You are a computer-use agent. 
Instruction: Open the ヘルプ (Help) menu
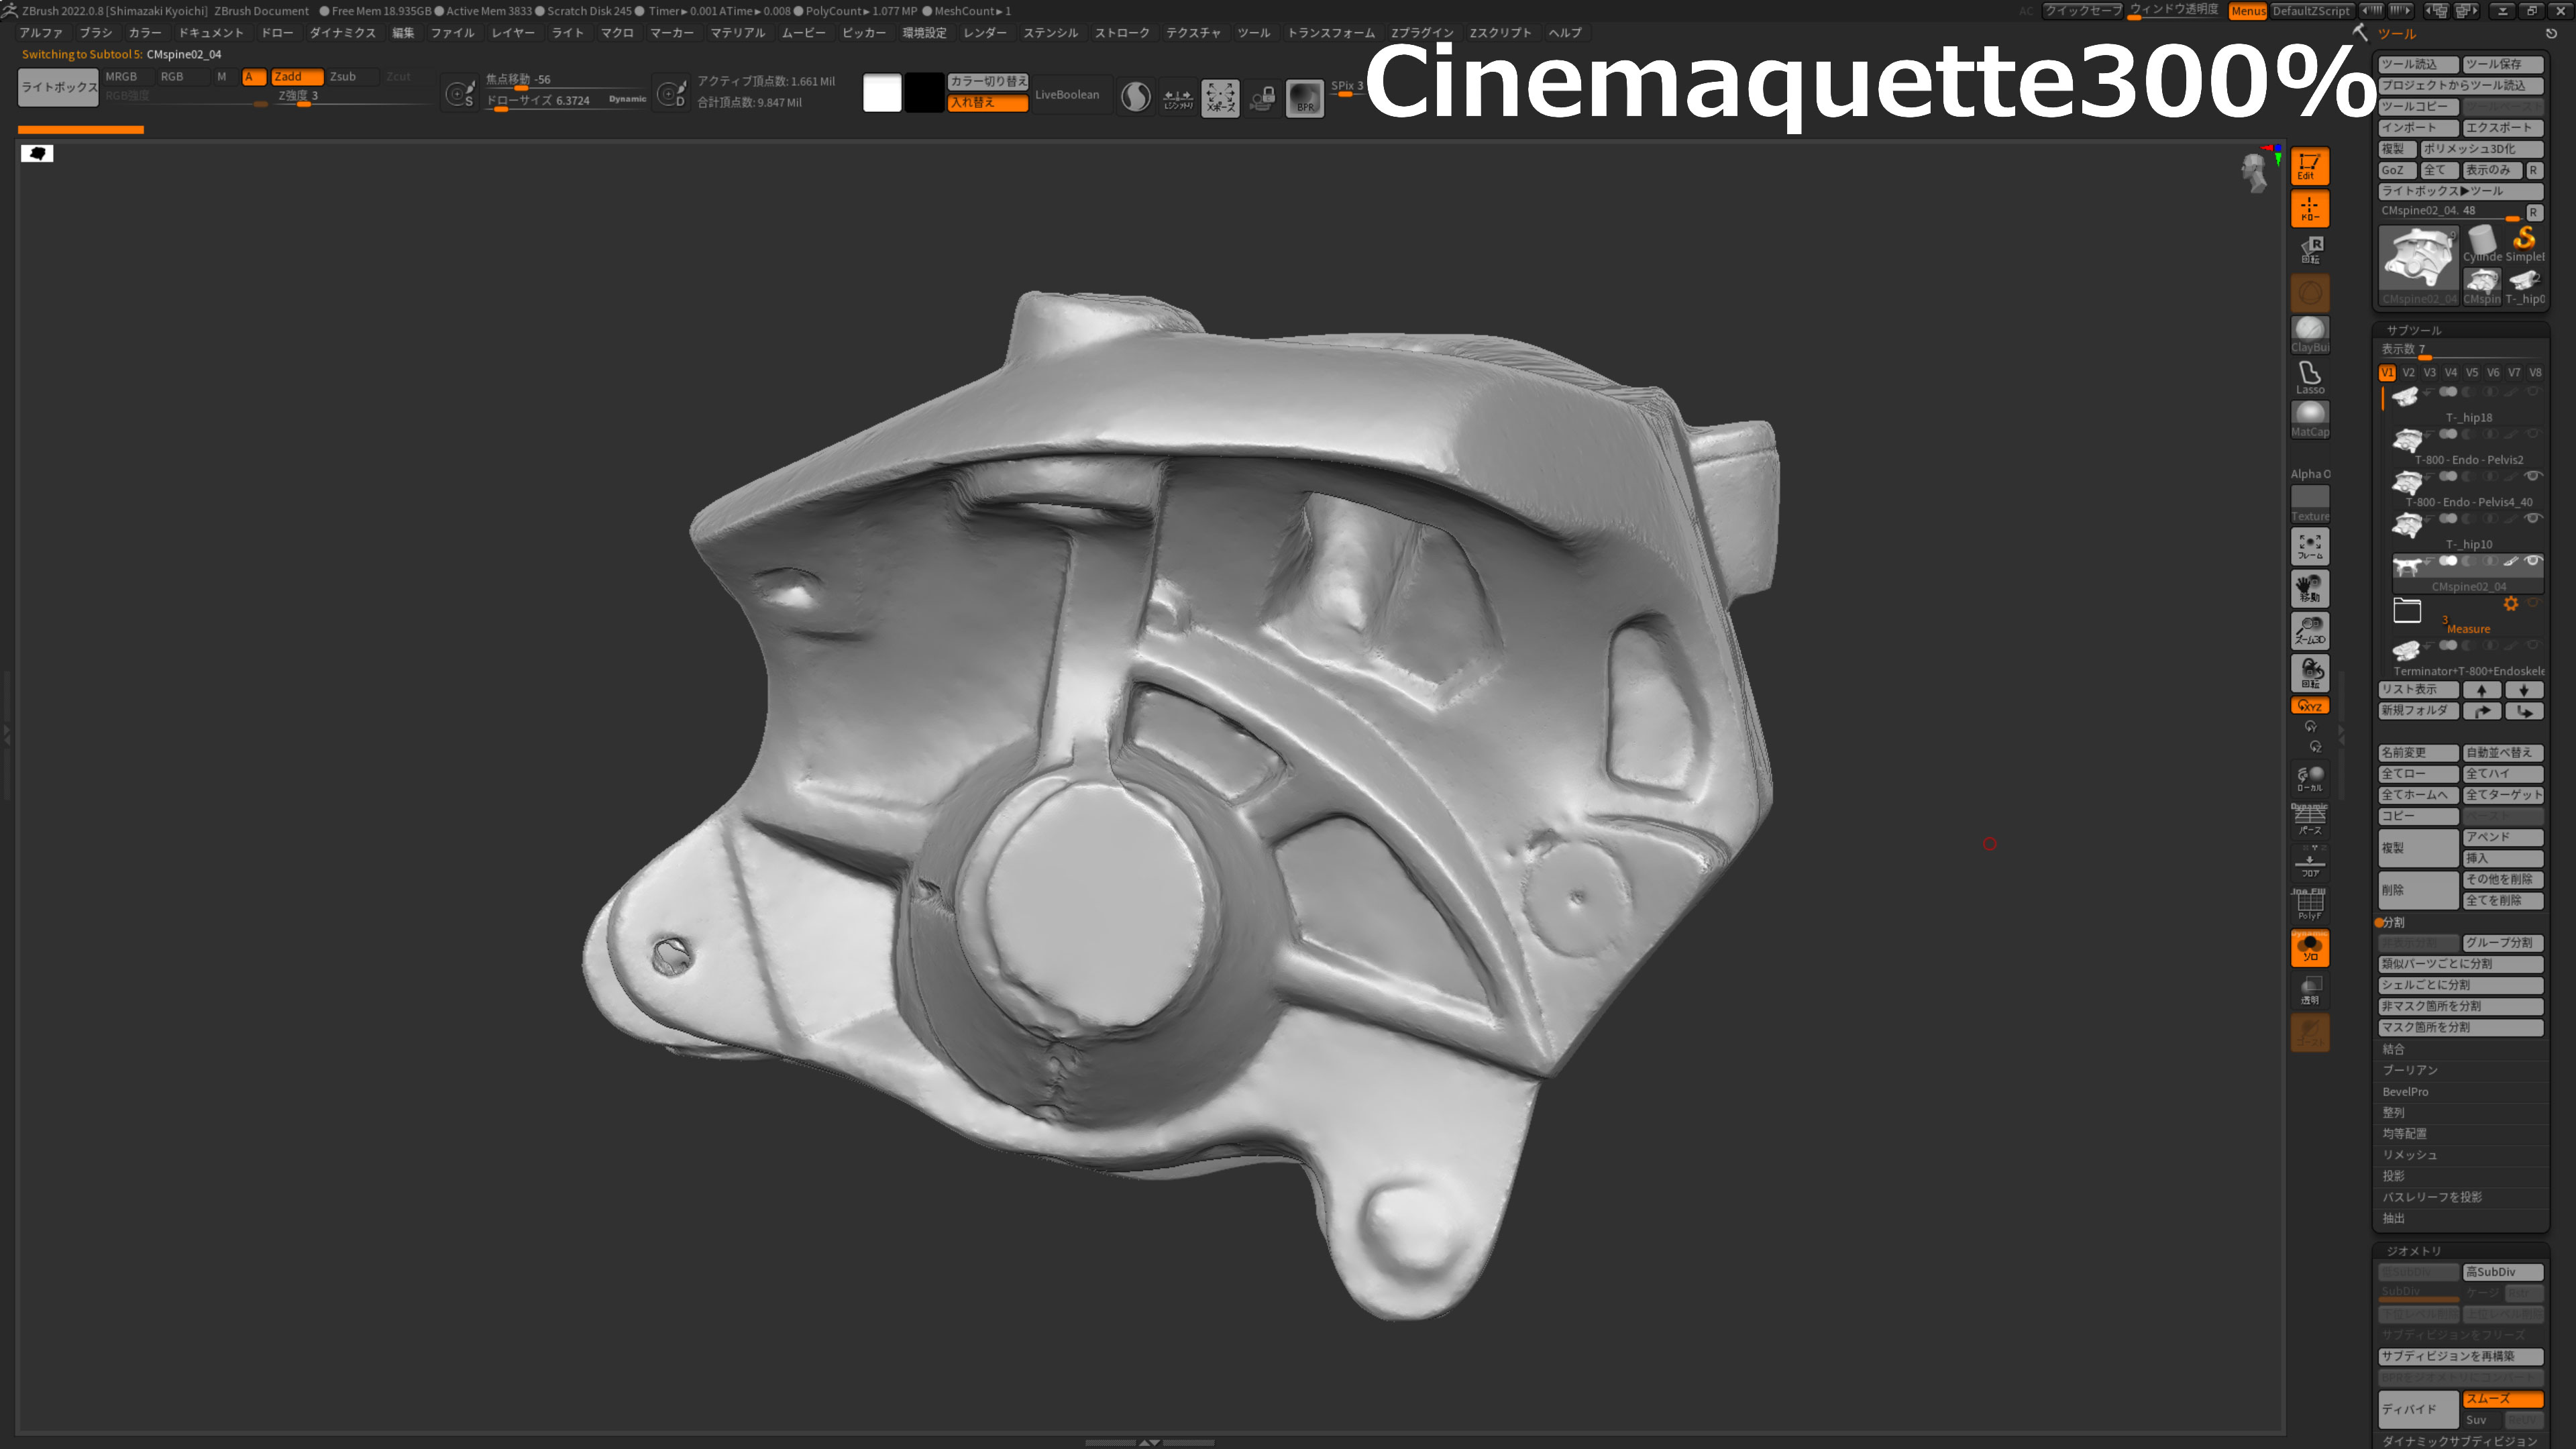pos(1565,33)
